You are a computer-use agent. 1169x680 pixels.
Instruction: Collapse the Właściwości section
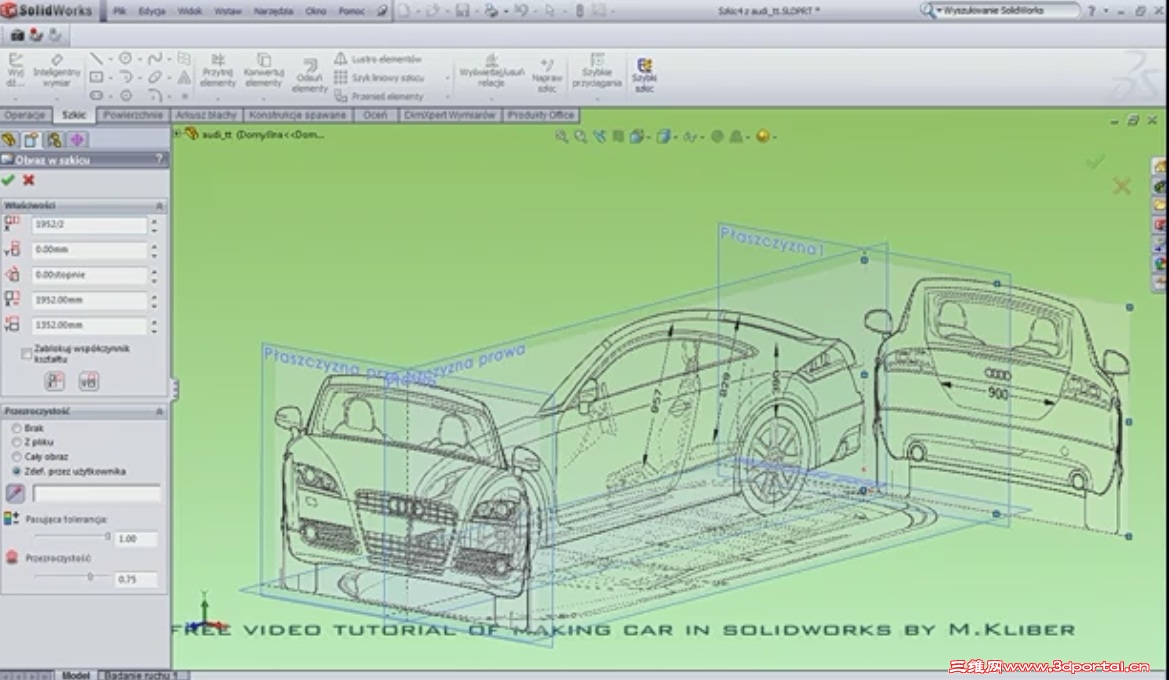159,205
